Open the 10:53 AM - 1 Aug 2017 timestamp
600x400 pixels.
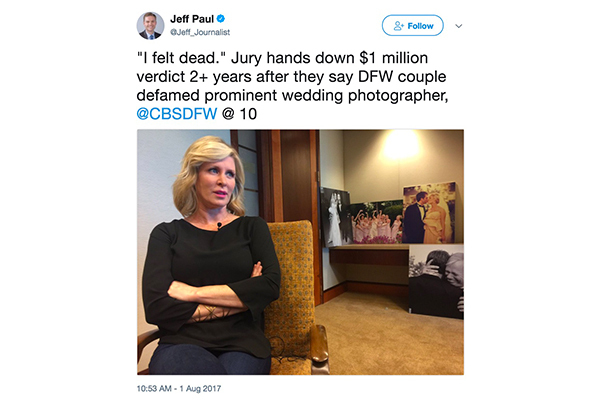179,389
